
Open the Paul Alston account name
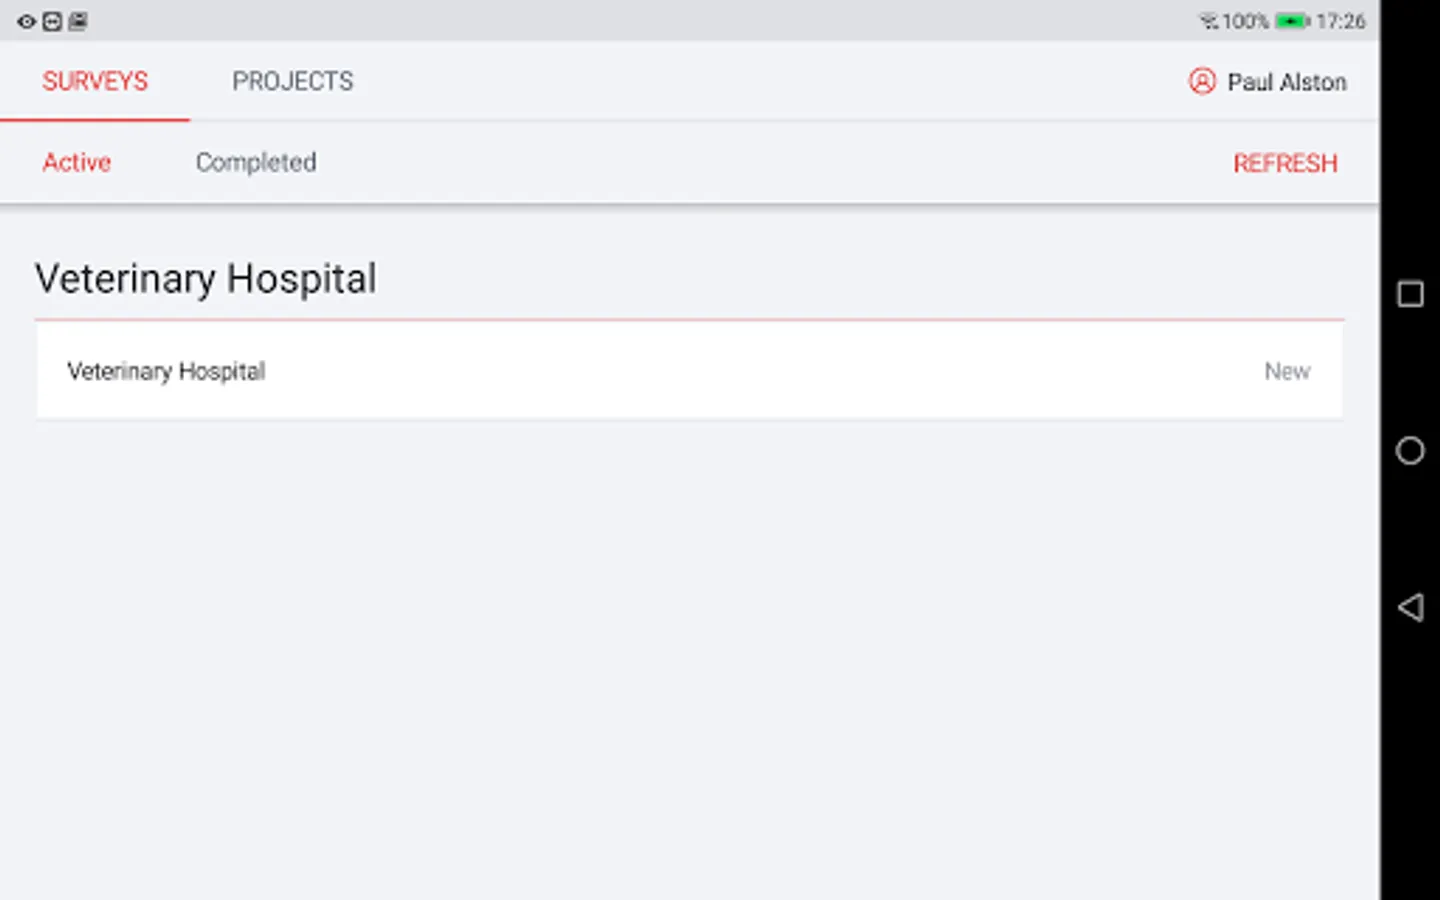click(x=1286, y=82)
